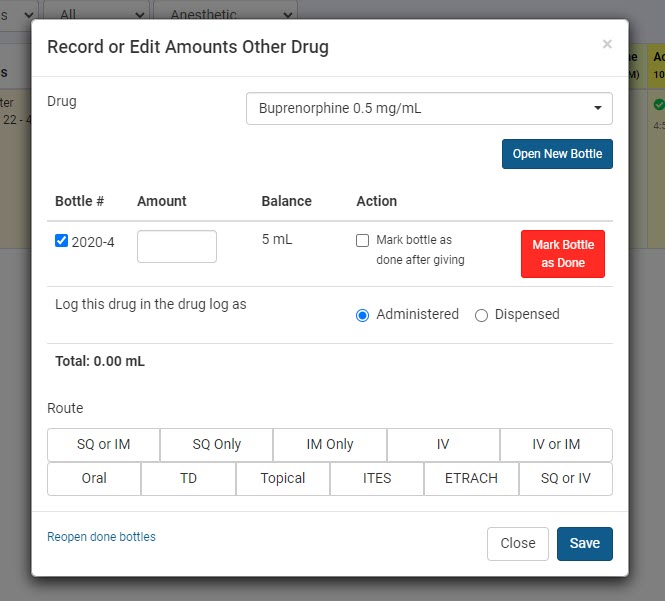The image size is (665, 601).
Task: Pick the TD route option
Action: pos(188,479)
